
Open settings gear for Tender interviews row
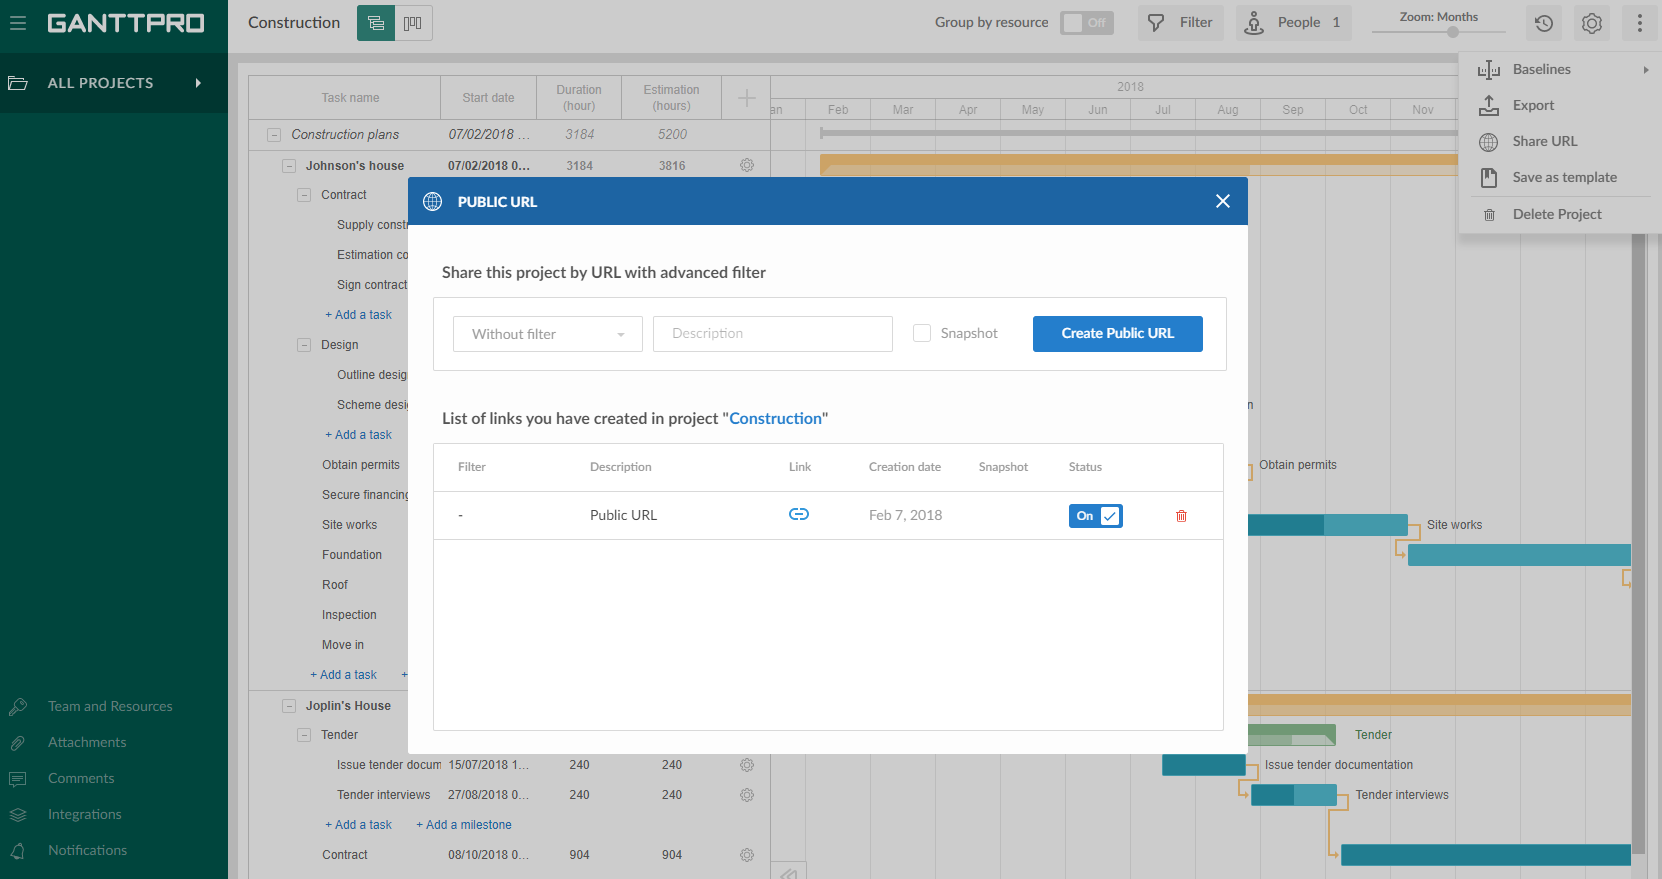pos(747,795)
